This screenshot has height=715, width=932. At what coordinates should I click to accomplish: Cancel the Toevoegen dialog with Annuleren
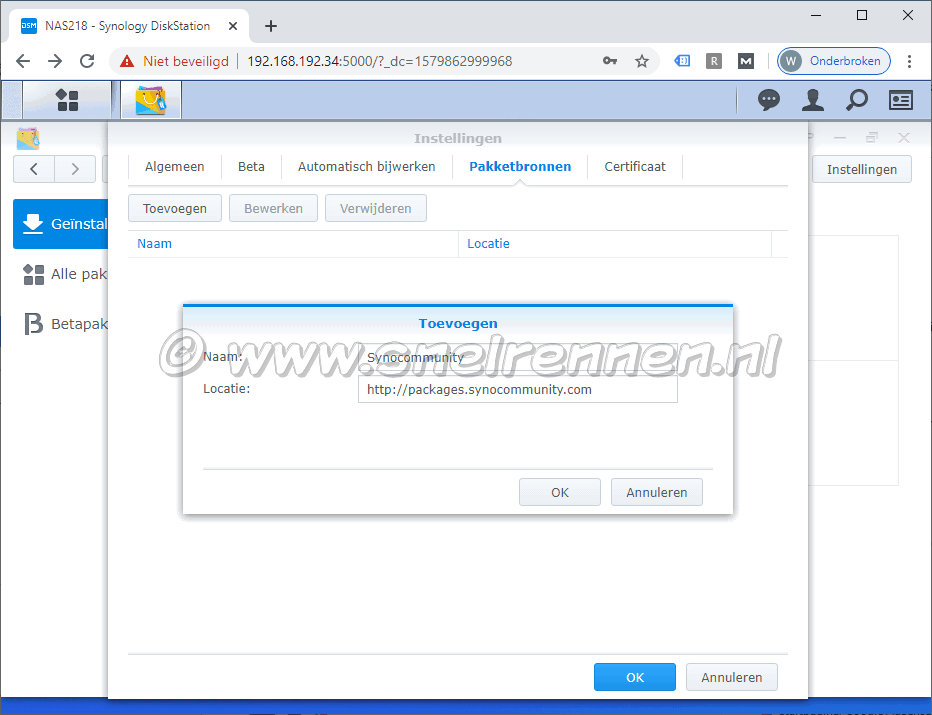pos(657,492)
